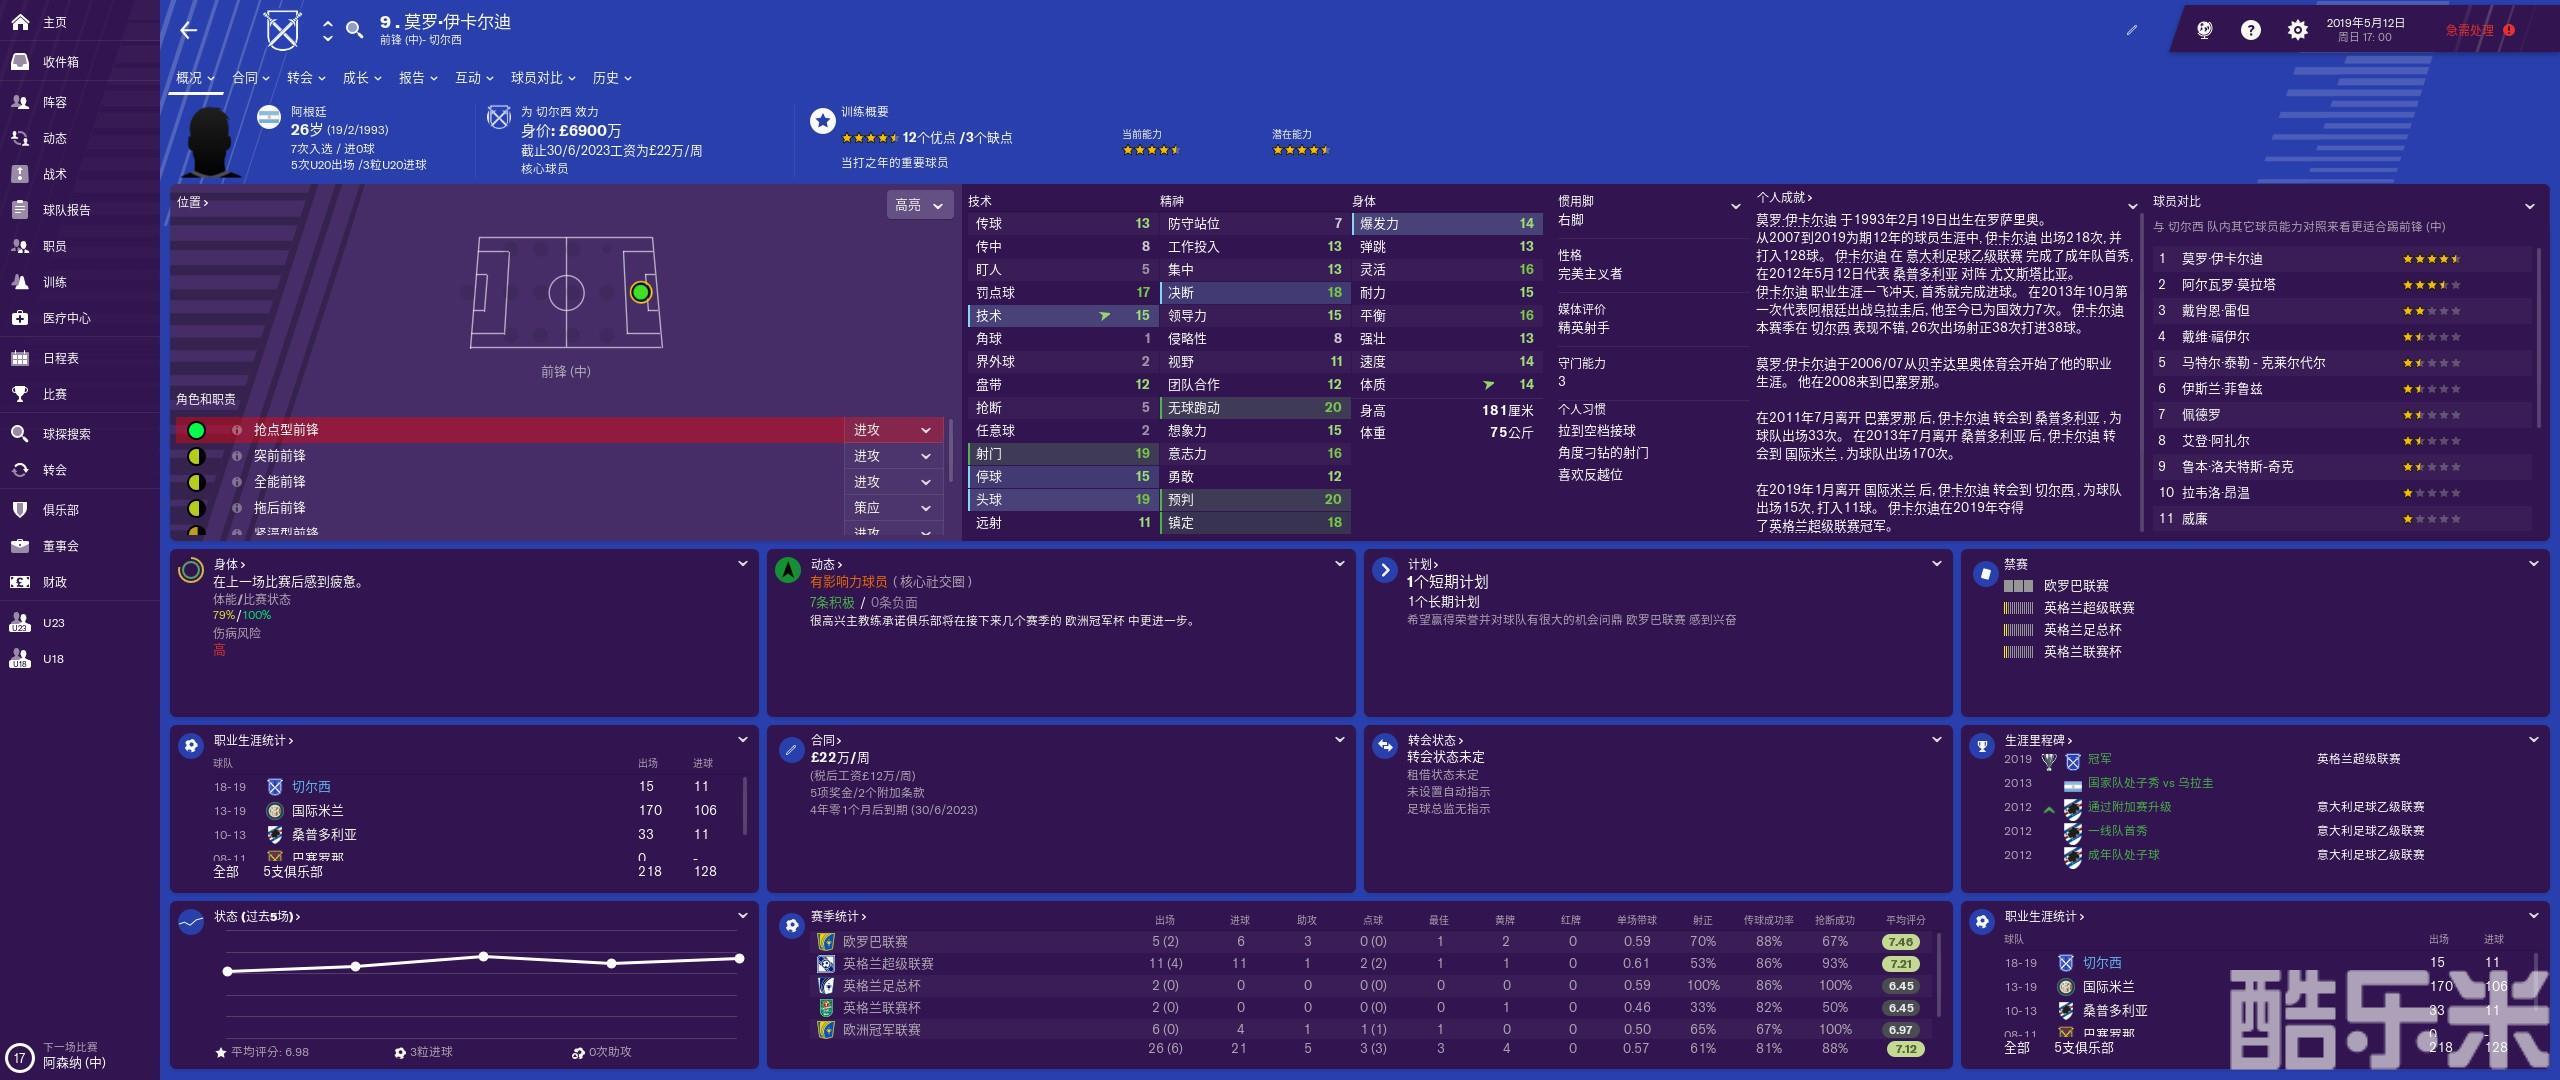Click the player silhouette portrait
Screen dimensions: 2560x1080
tap(210, 142)
